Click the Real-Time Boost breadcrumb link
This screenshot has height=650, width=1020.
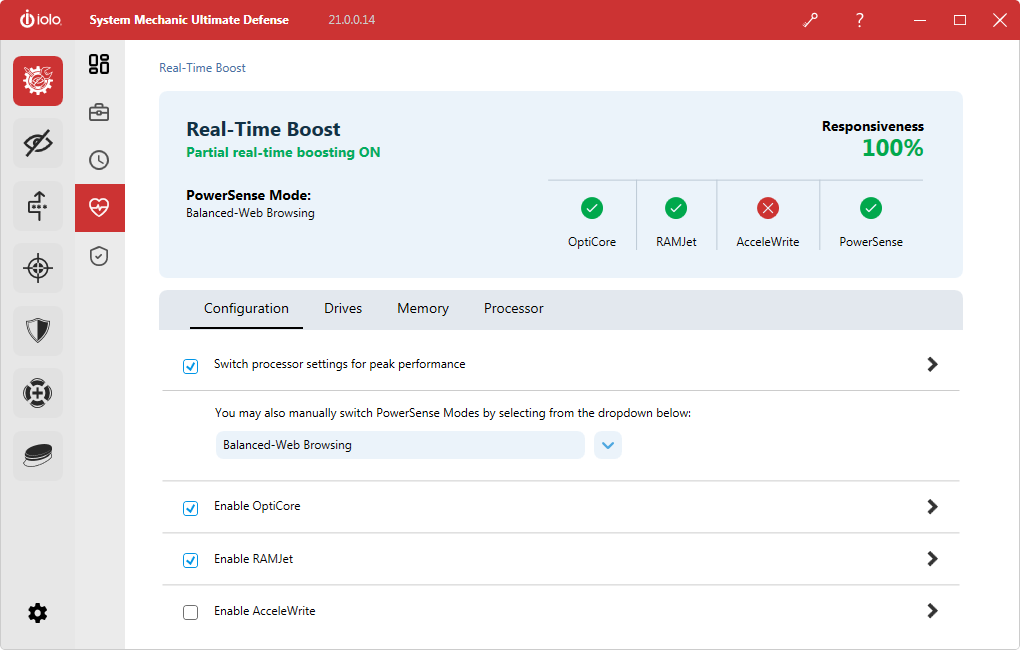202,68
